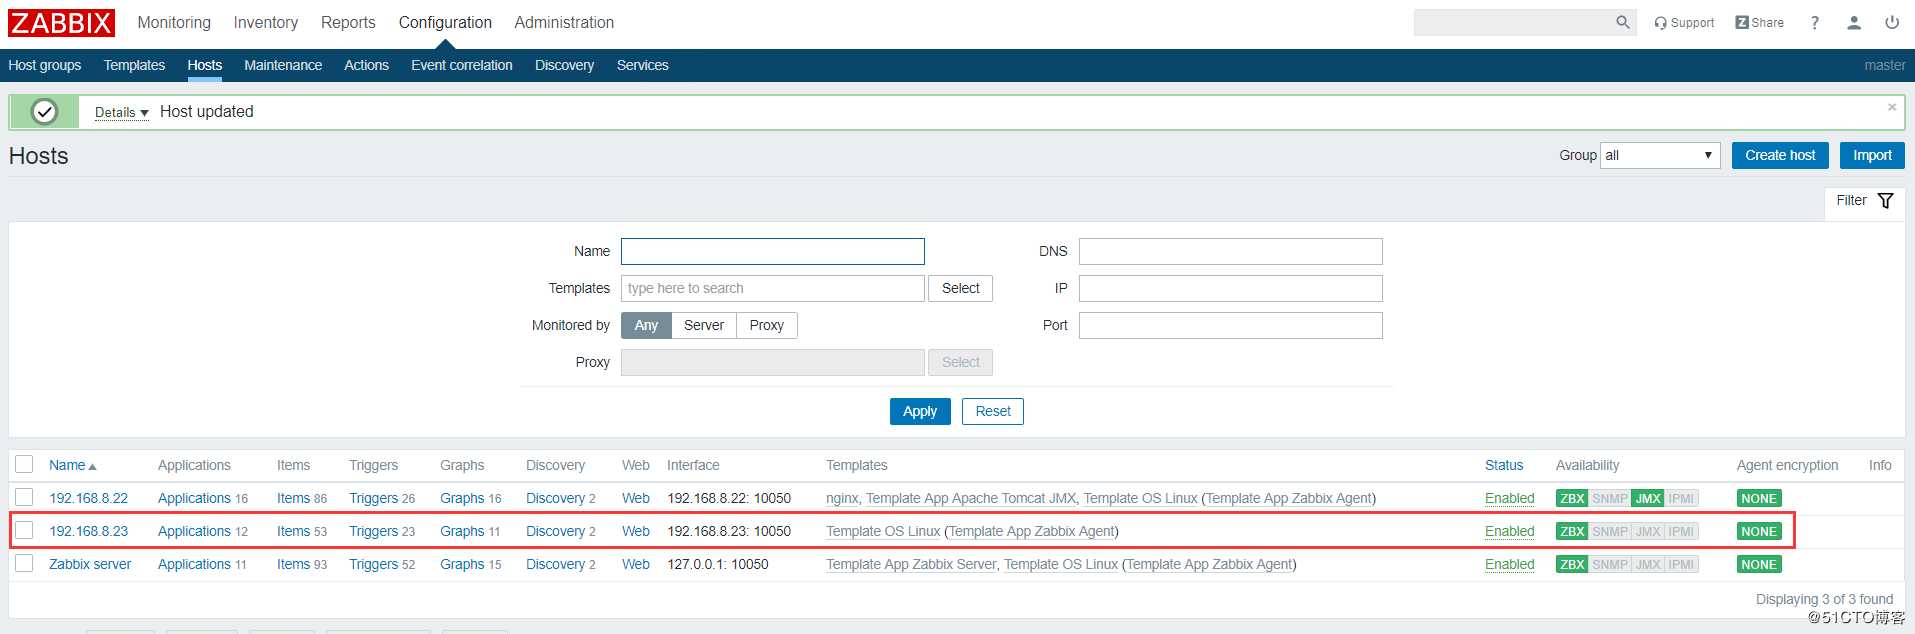Go to Templates submenu
This screenshot has width=1915, height=634.
tap(134, 65)
